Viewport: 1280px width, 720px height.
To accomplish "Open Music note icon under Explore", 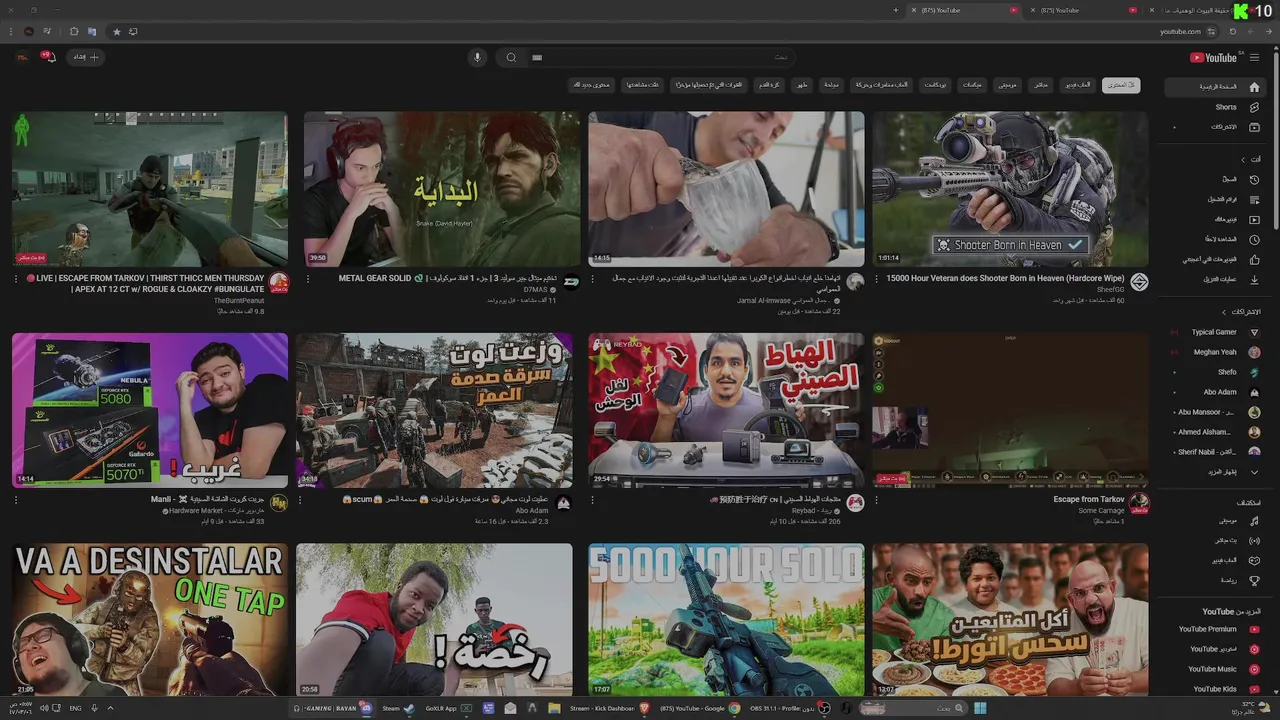I will (1254, 521).
